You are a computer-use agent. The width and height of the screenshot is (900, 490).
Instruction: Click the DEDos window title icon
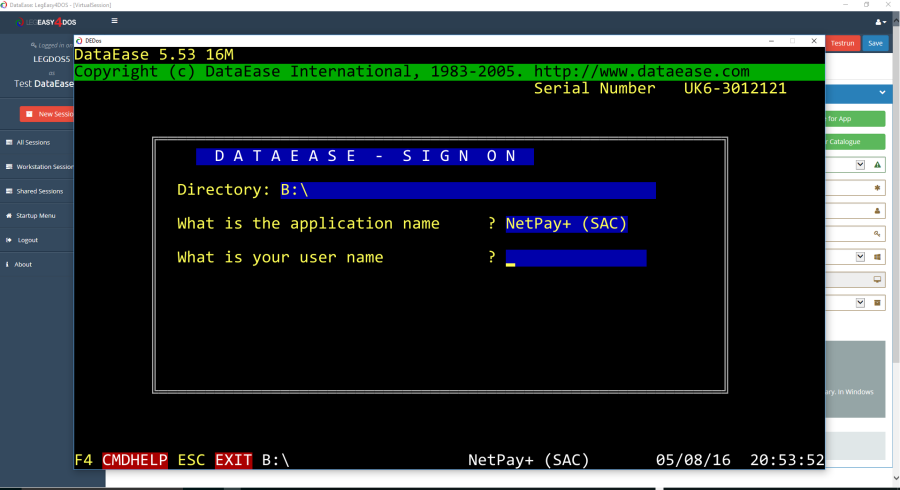tap(79, 41)
